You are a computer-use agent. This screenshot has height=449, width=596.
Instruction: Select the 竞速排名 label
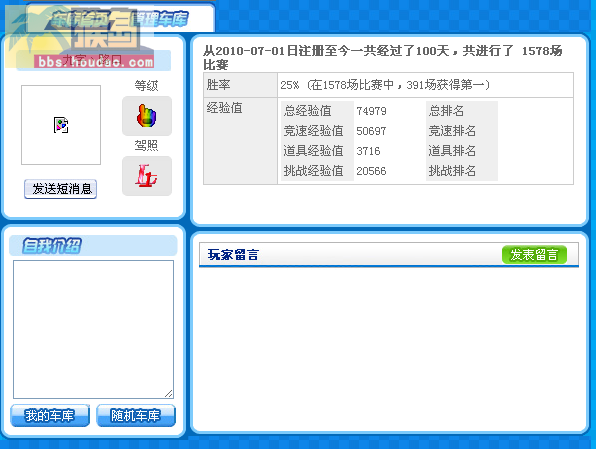[x=452, y=131]
